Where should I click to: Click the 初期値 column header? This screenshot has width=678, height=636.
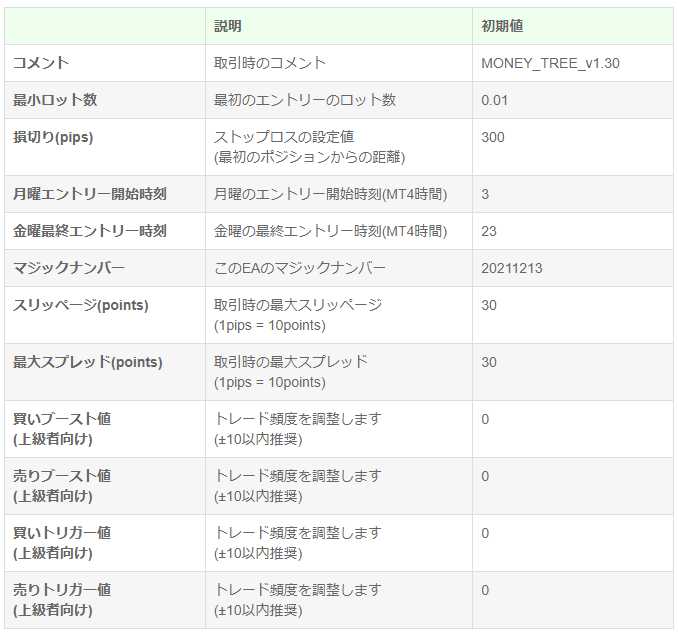[502, 26]
